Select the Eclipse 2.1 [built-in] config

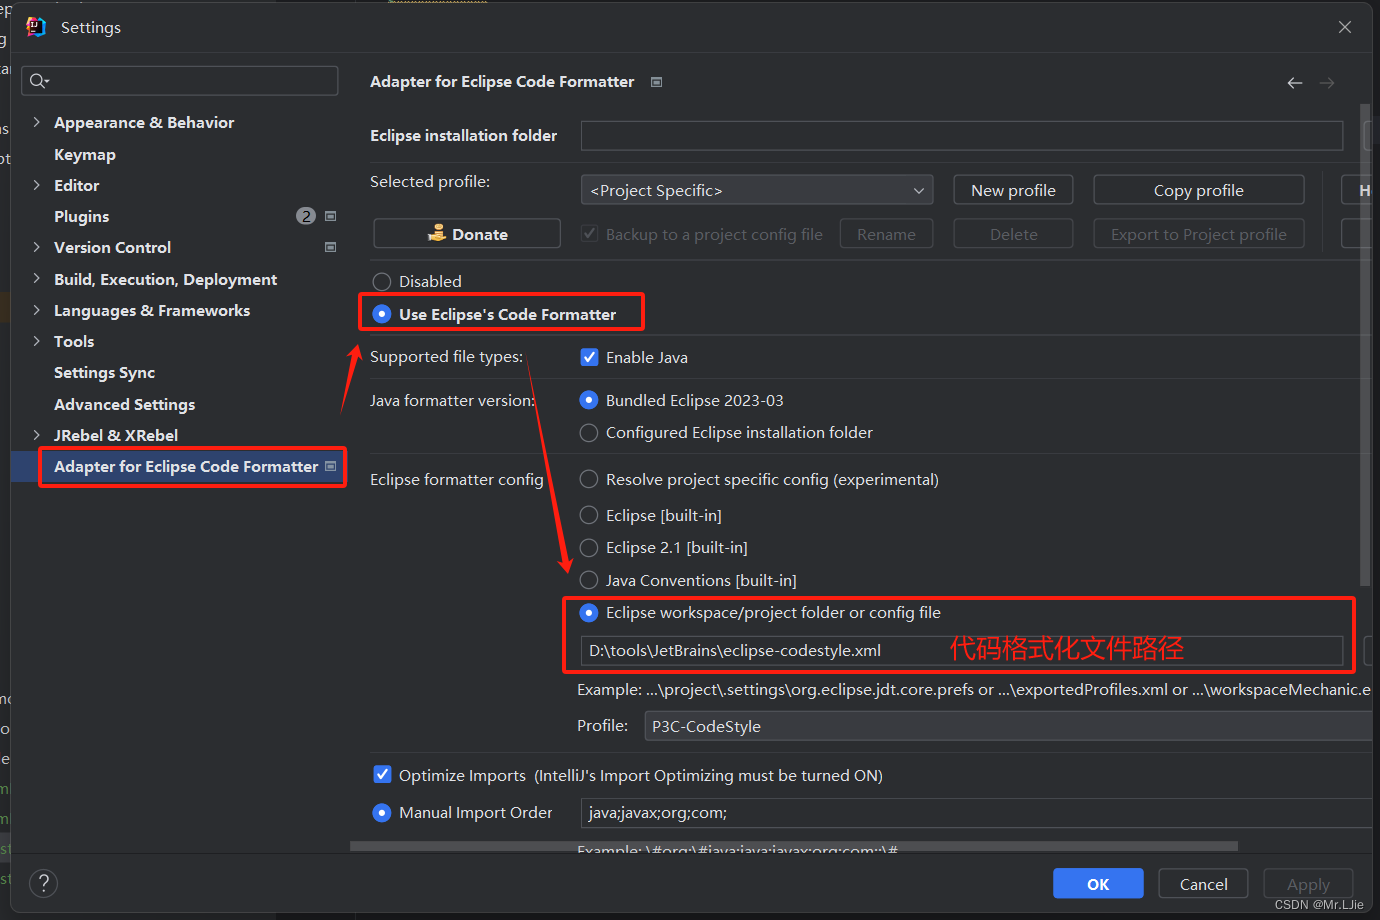click(589, 547)
